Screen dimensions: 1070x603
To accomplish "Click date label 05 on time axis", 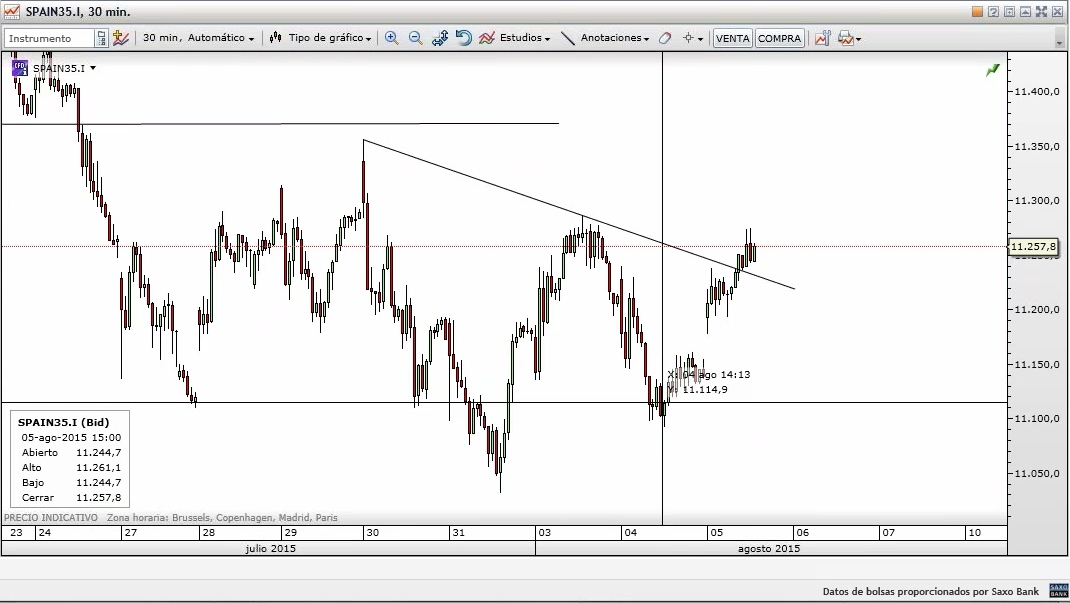I will click(717, 533).
